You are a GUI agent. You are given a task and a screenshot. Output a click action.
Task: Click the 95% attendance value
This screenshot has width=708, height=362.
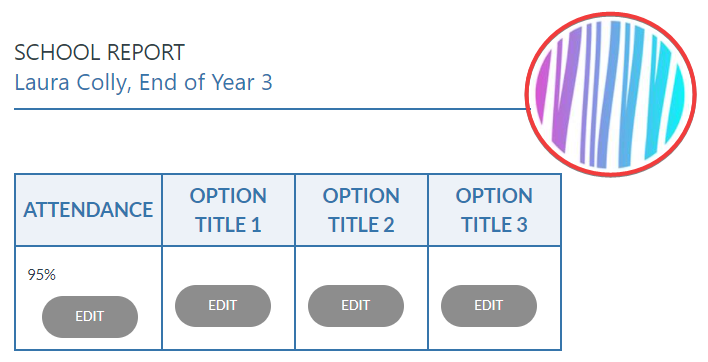coord(42,274)
